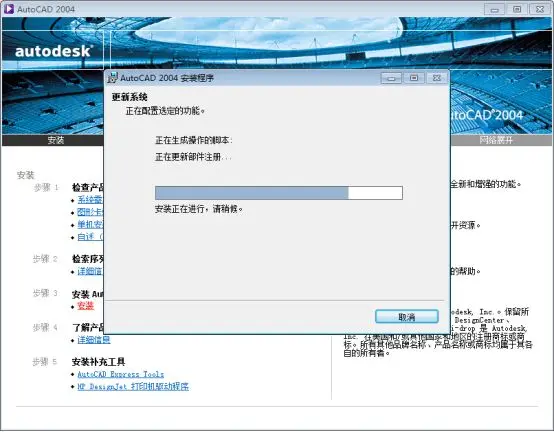This screenshot has height=432, width=554.
Task: Click the 安装补充工具 heading in step 5
Action: pos(98,362)
